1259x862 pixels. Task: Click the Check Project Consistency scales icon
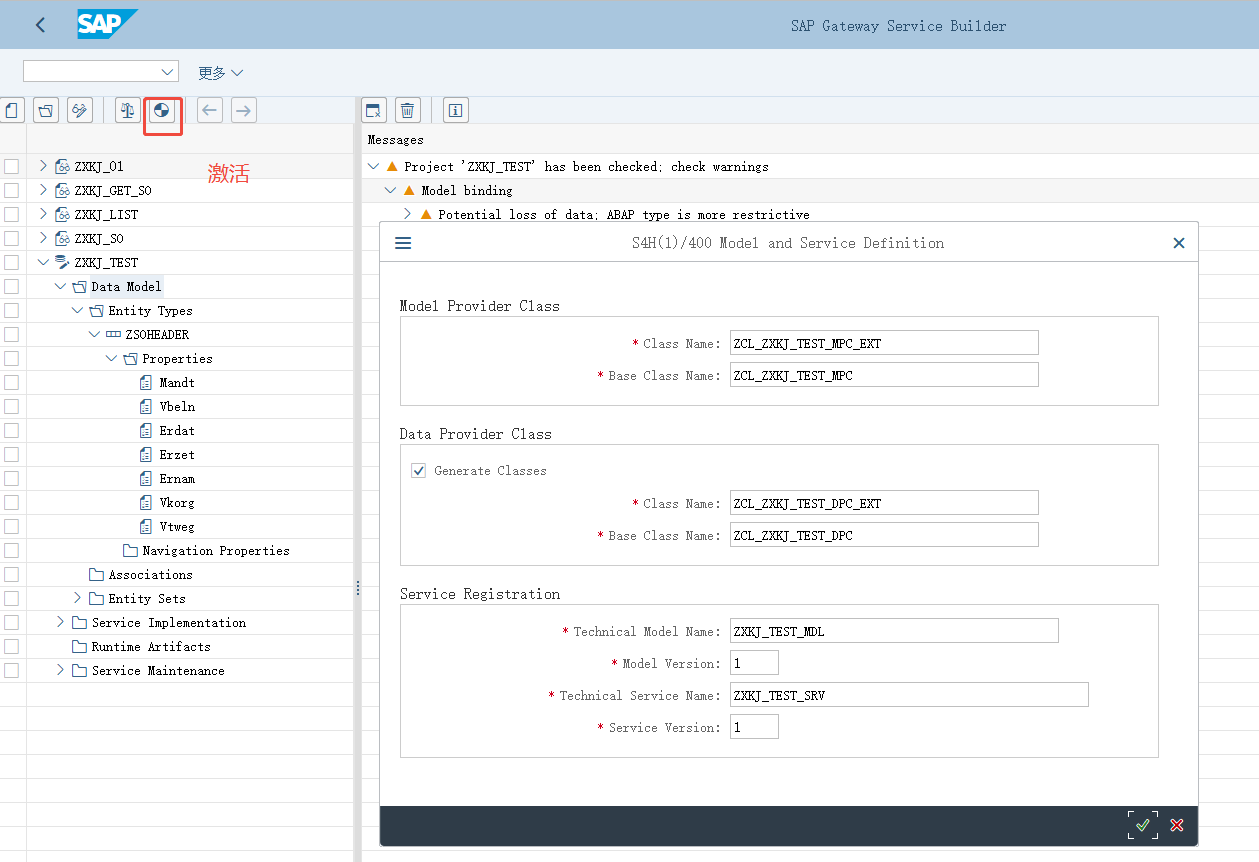(x=127, y=110)
